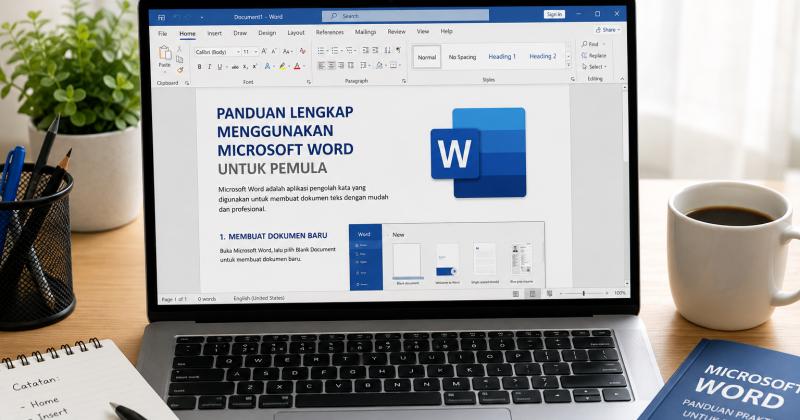The height and width of the screenshot is (420, 800).
Task: Open the File tab
Action: (x=162, y=34)
